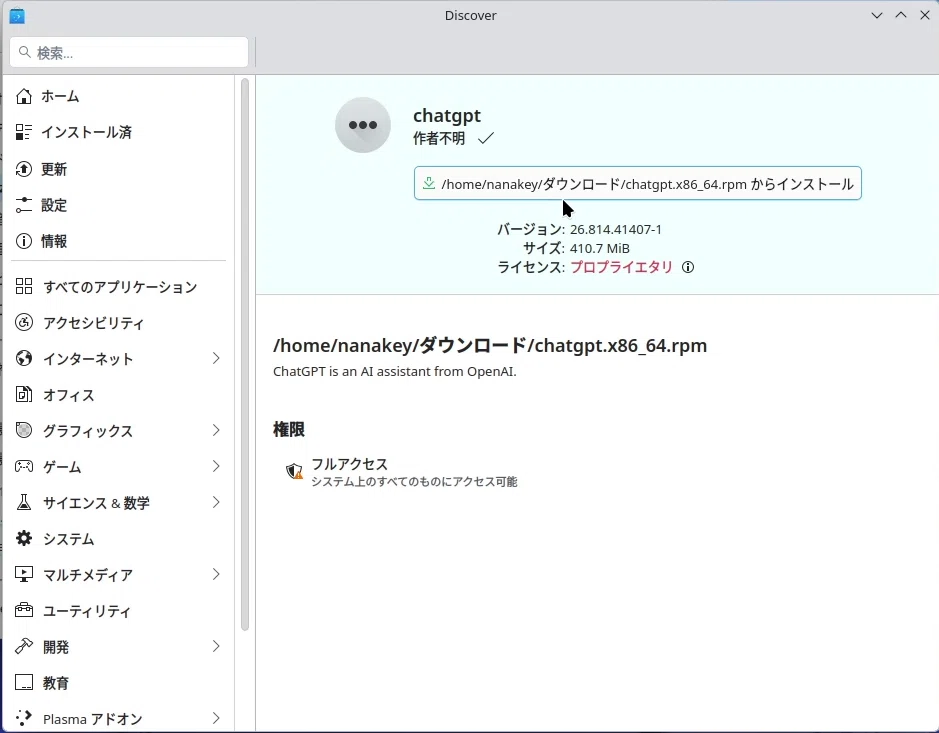Open the Installed (インストール済) list
The image size is (939, 733).
click(119, 132)
